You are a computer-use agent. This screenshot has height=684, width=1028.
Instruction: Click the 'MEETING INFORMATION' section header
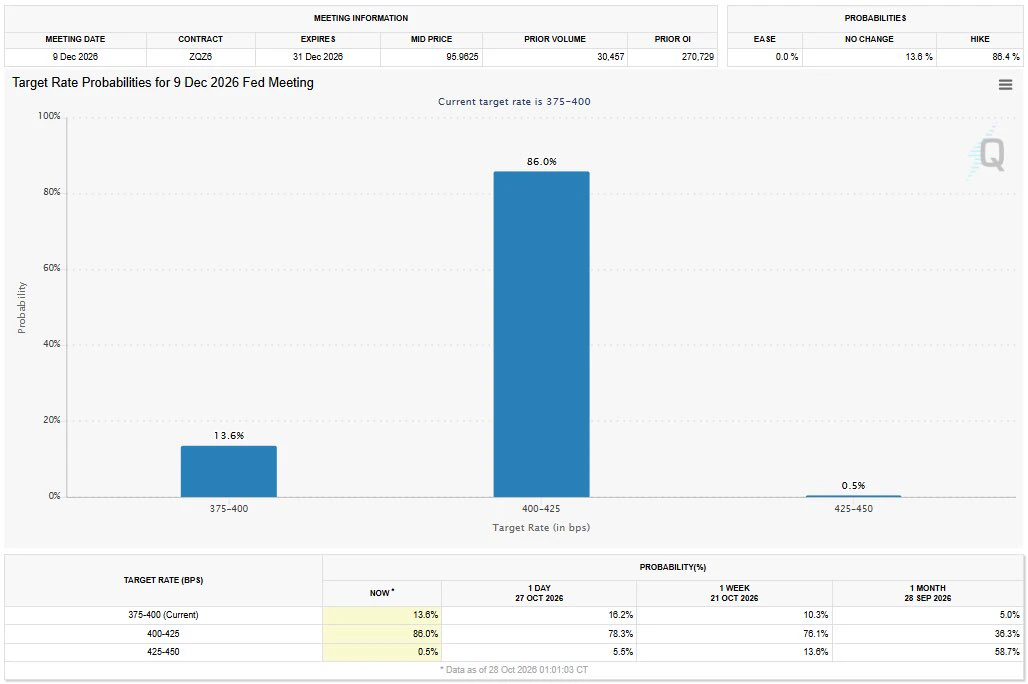pyautogui.click(x=361, y=18)
